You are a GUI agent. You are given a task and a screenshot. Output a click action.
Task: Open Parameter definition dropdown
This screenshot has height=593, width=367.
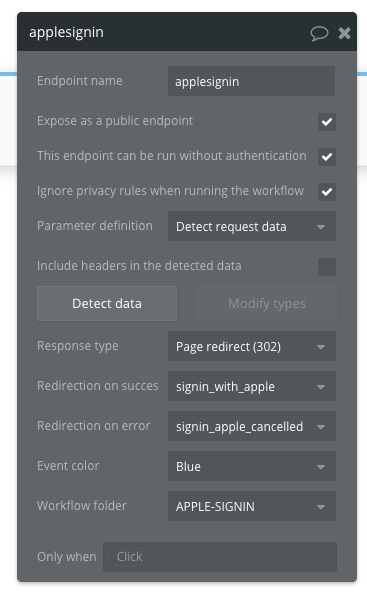click(x=252, y=226)
